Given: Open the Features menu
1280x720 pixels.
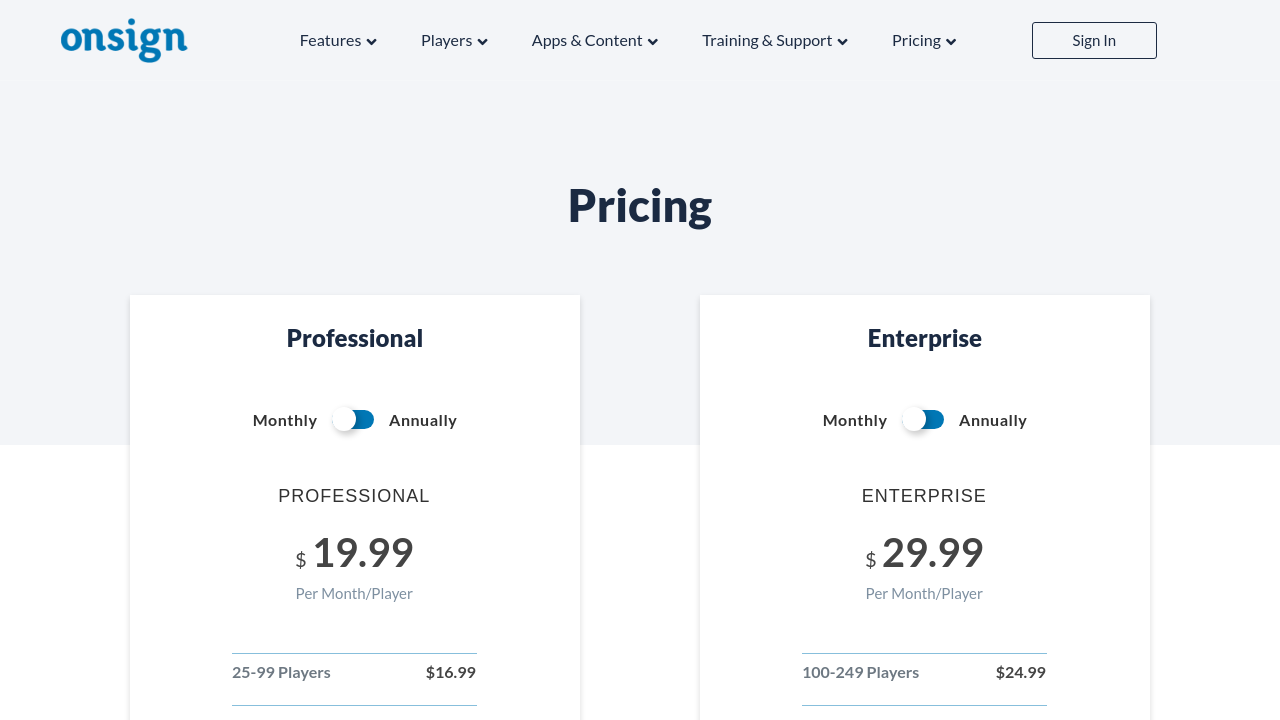Looking at the screenshot, I should [x=330, y=40].
